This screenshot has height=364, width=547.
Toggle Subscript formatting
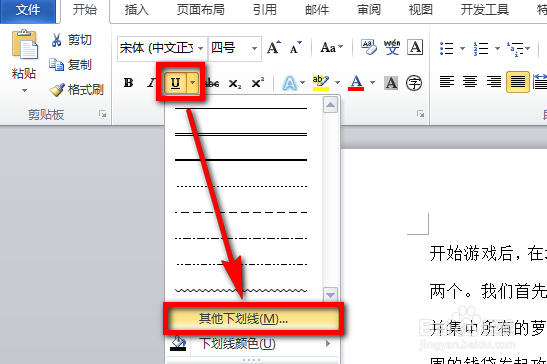point(234,84)
